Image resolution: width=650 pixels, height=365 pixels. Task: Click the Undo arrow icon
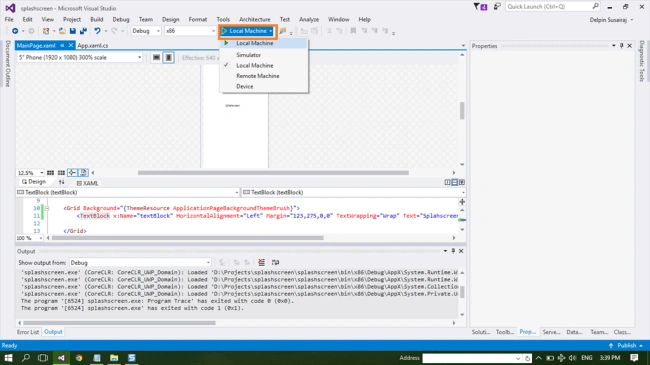click(97, 31)
